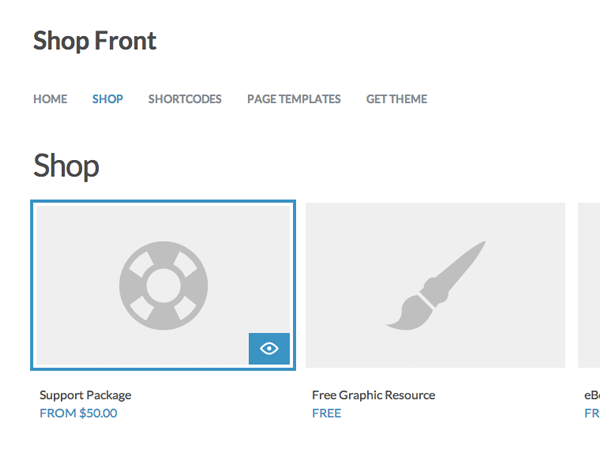Open the SHORTCODES menu item
Viewport: 600px width, 450px height.
coord(185,99)
